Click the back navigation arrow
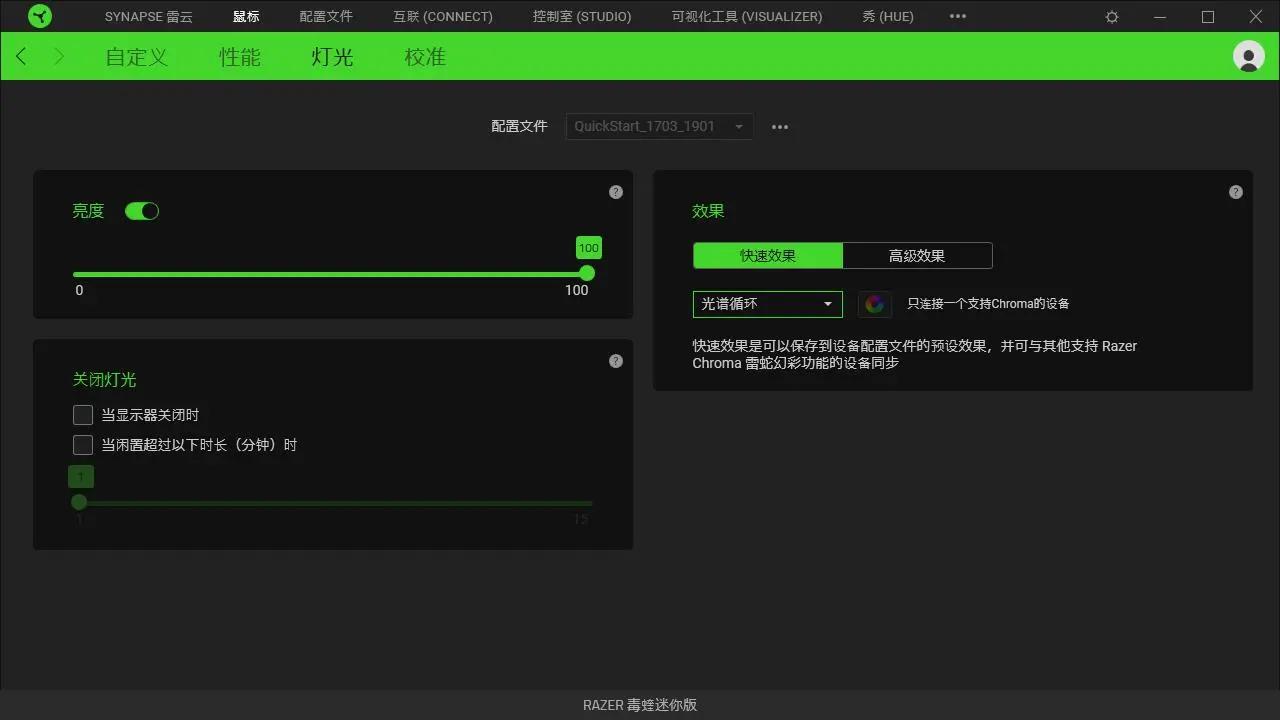 point(20,56)
